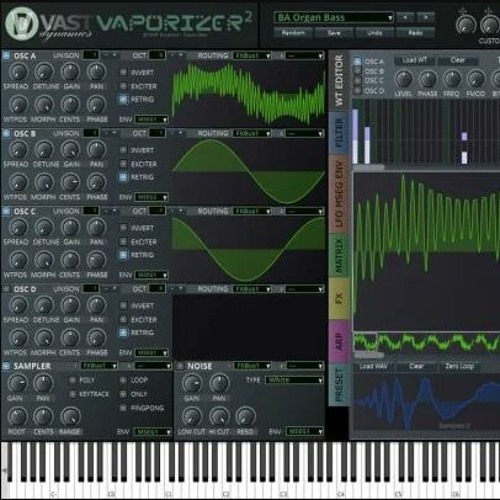Enable PINGPONG checkbox in Sampler
The image size is (500, 500).
click(123, 408)
